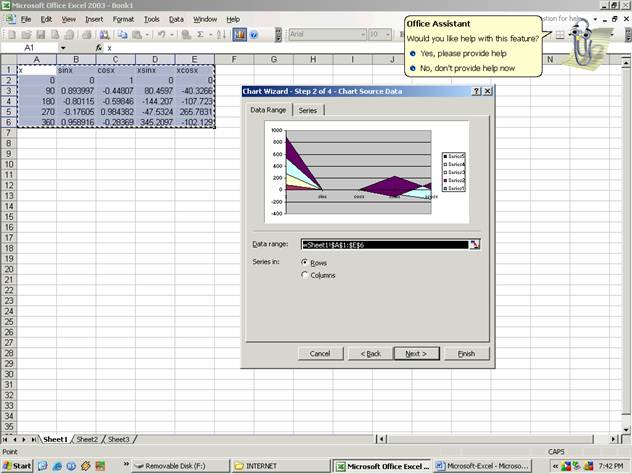Select the Rows radio button
The height and width of the screenshot is (474, 632).
(305, 262)
